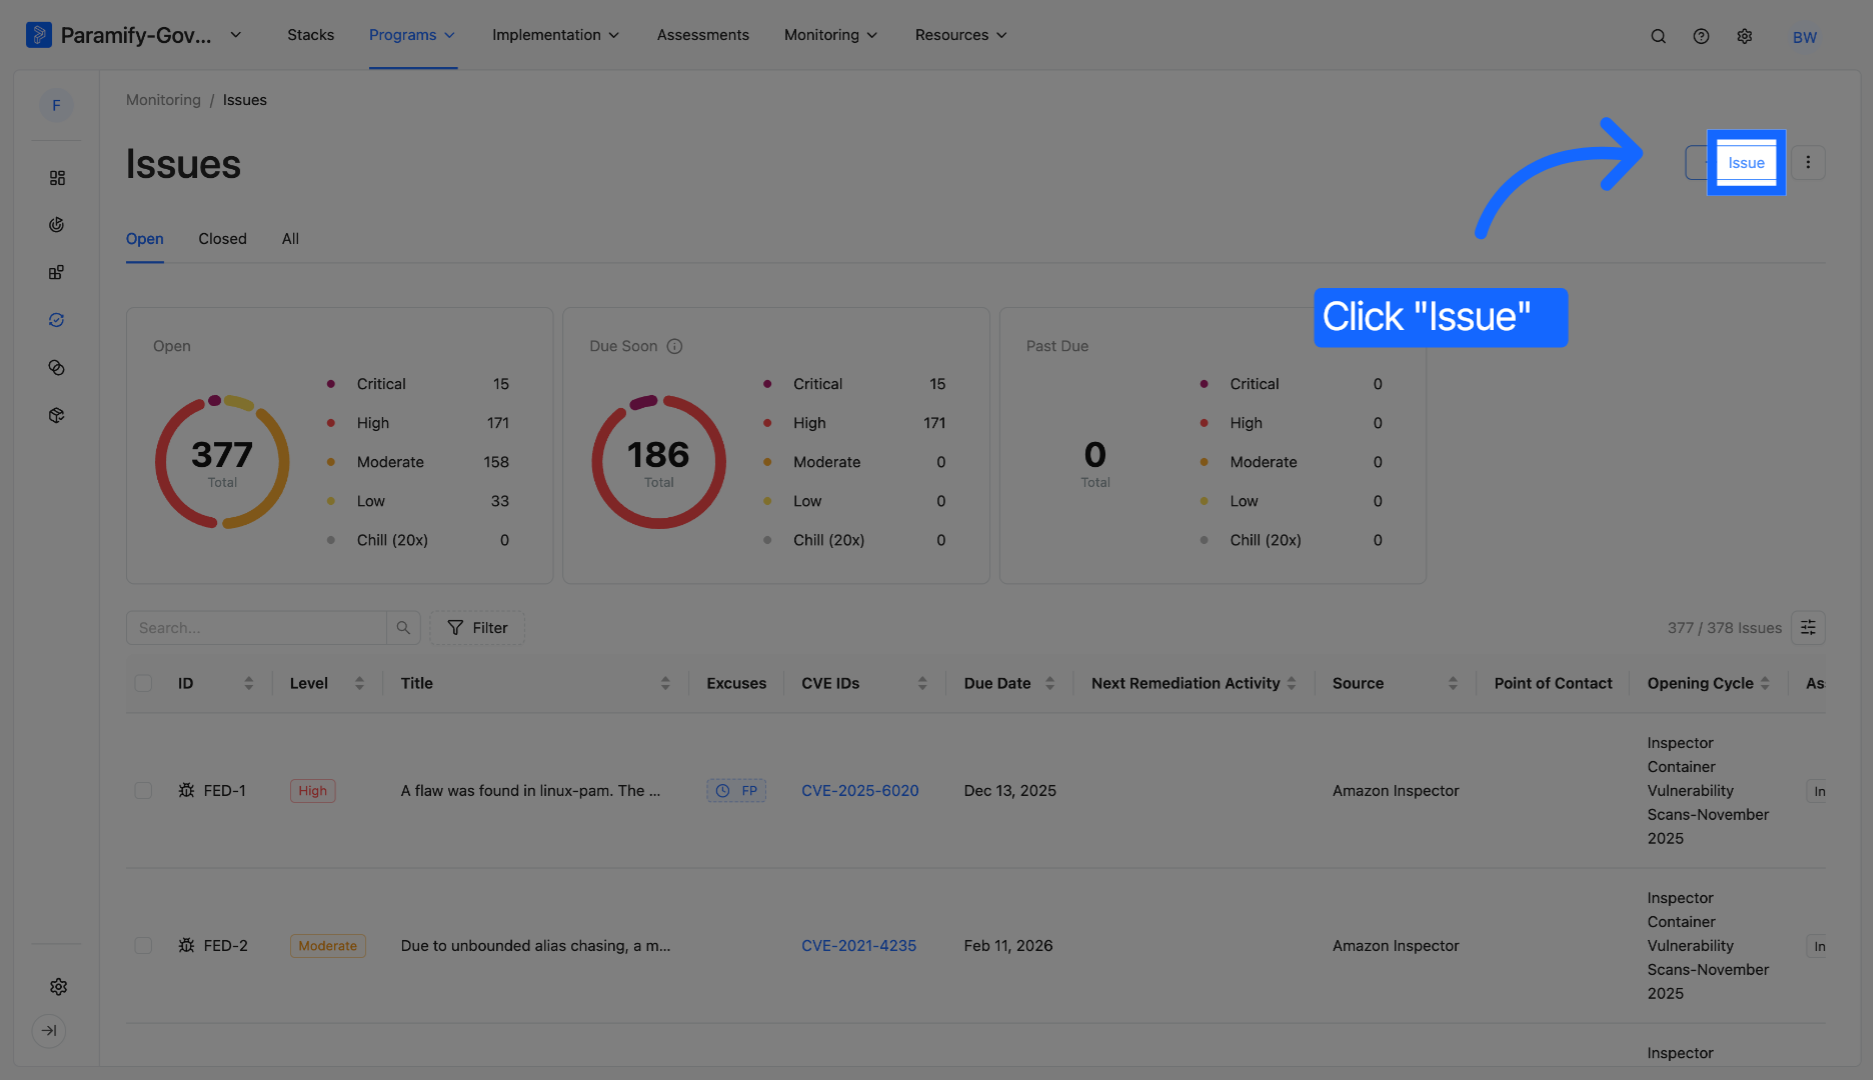Open the dashboard grid sidebar icon
Image resolution: width=1873 pixels, height=1080 pixels.
pos(57,178)
